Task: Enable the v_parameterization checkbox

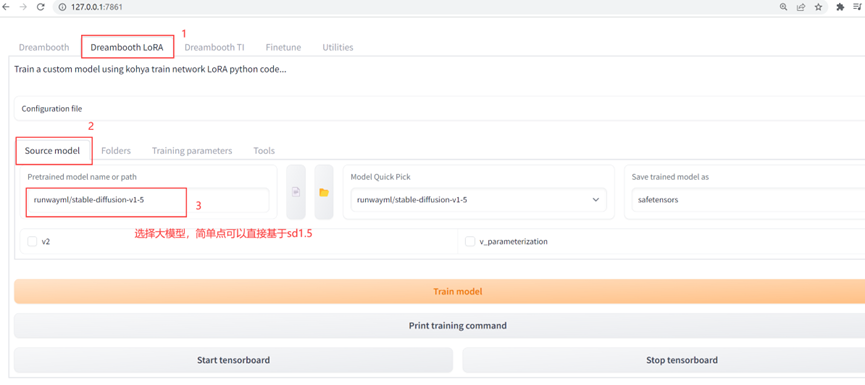Action: click(x=470, y=241)
